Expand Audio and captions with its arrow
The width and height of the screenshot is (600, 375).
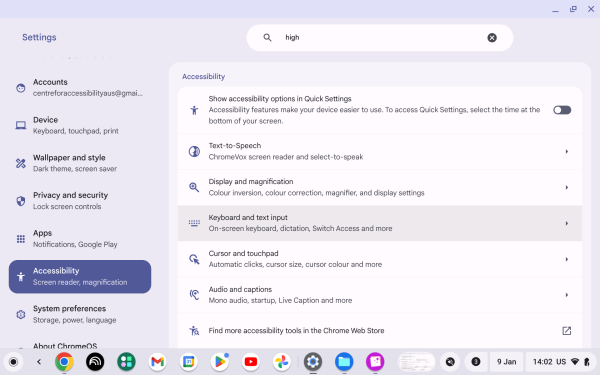coord(567,295)
